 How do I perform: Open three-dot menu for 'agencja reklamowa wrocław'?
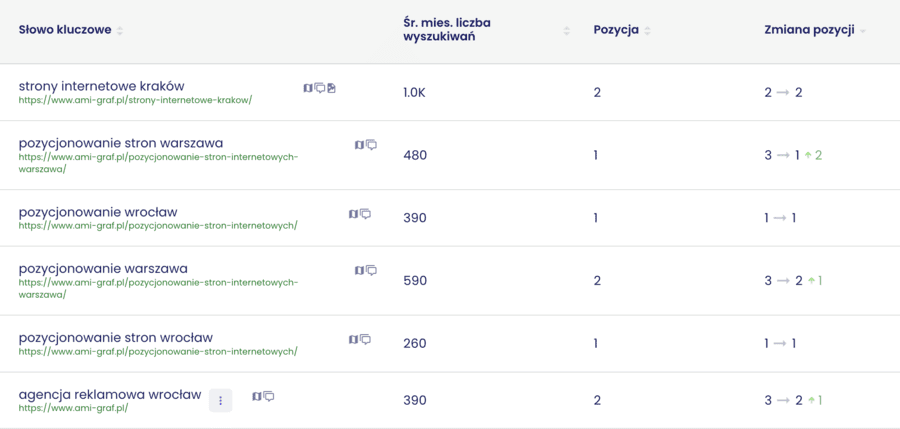pyautogui.click(x=220, y=400)
